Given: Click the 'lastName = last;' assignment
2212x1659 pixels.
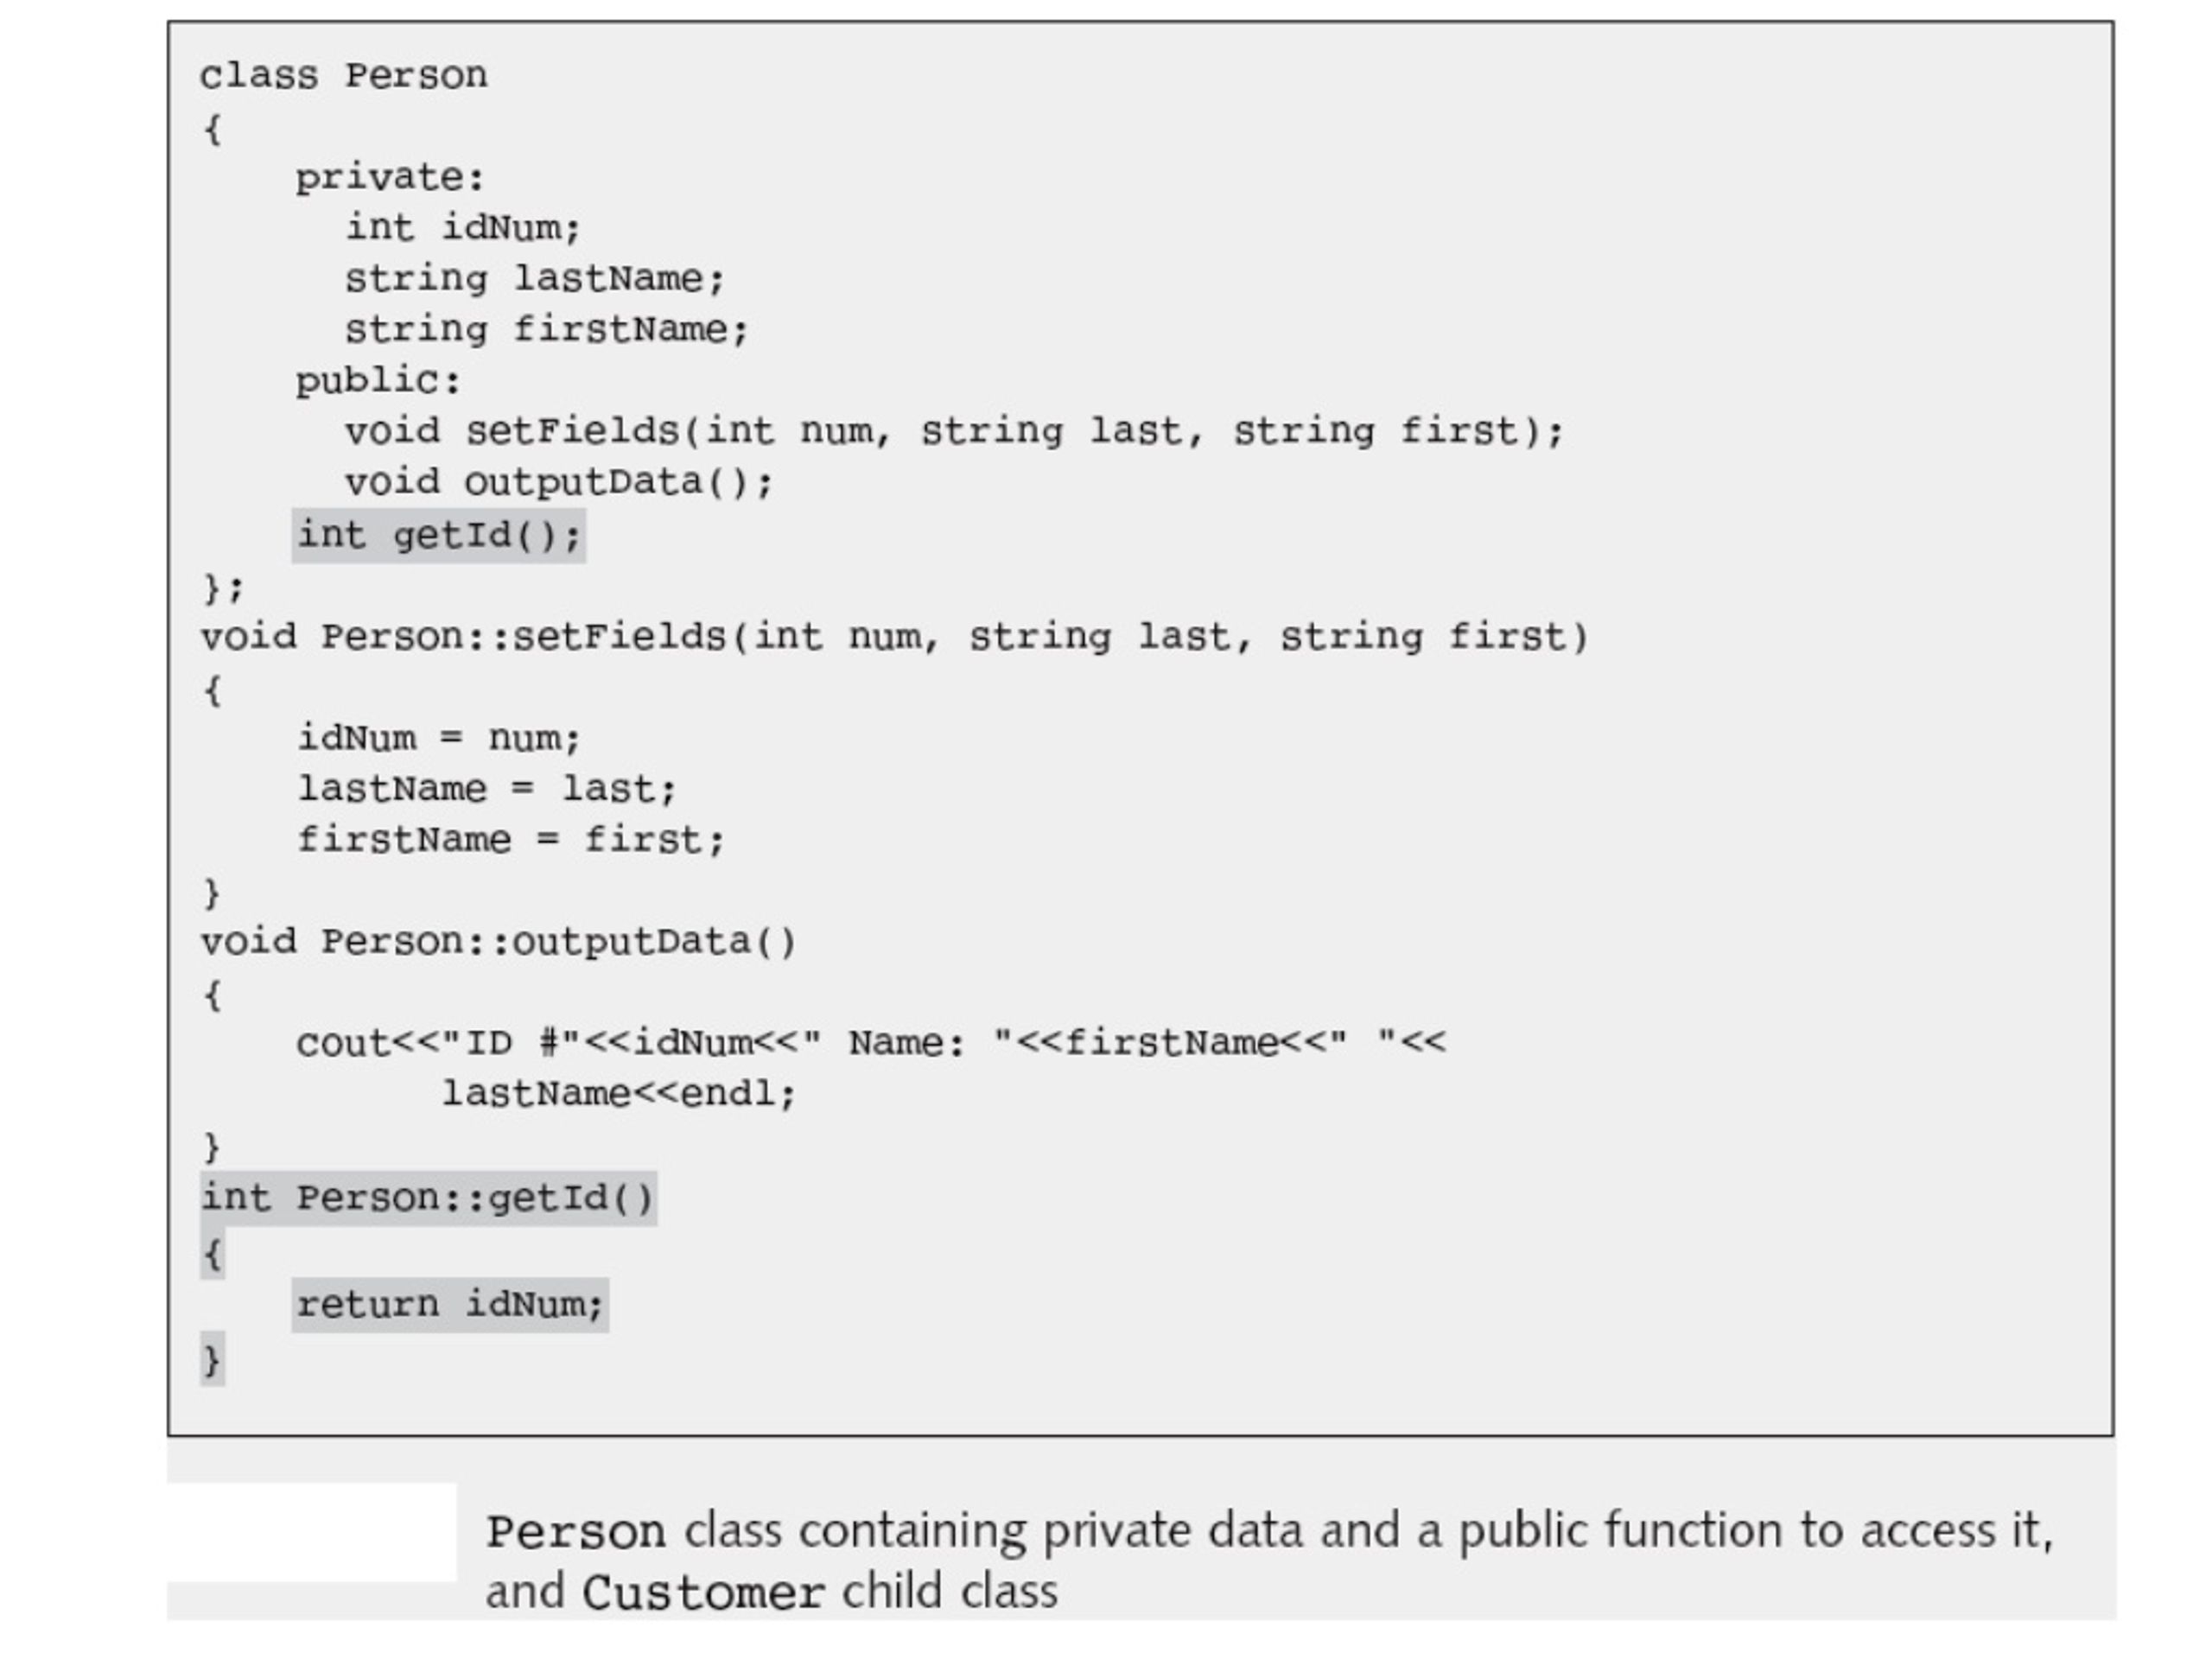Looking at the screenshot, I should 487,790.
